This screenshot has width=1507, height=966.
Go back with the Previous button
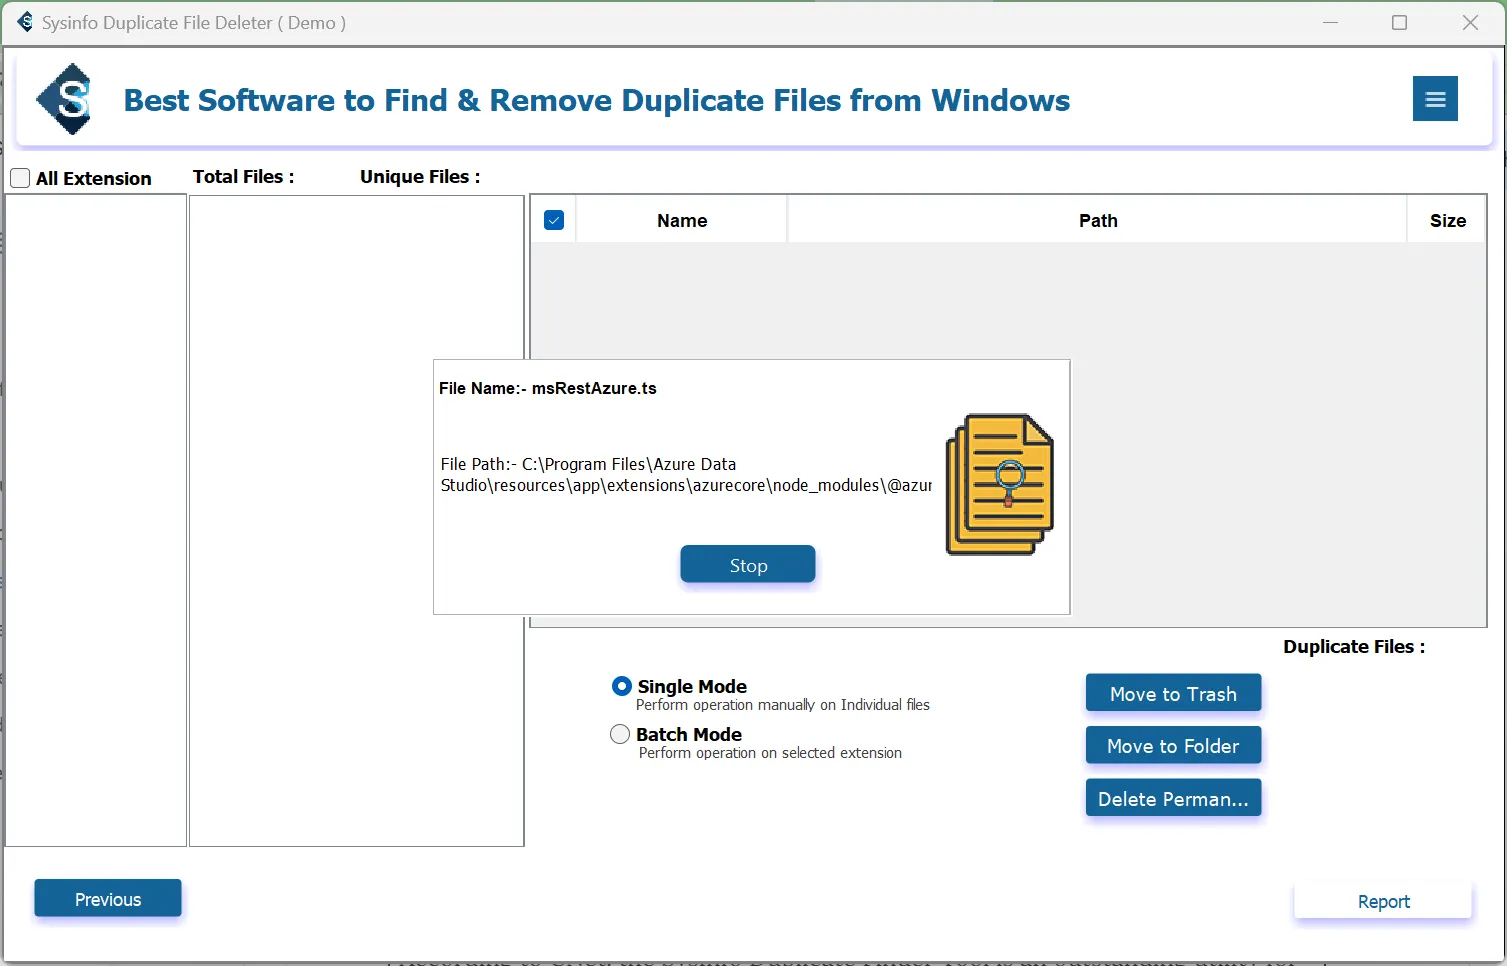tap(108, 899)
